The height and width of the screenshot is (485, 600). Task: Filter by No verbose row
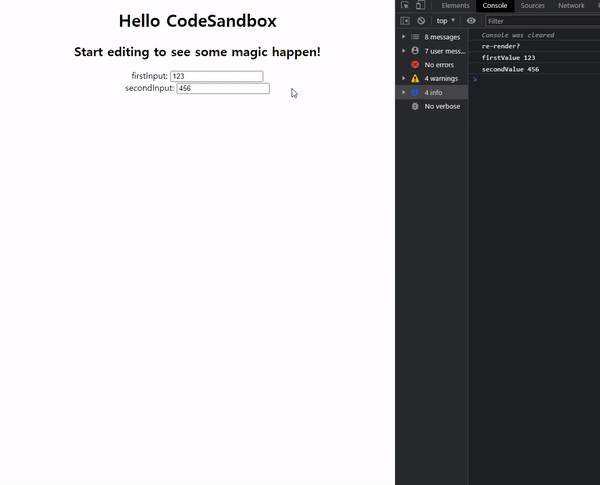pos(432,106)
